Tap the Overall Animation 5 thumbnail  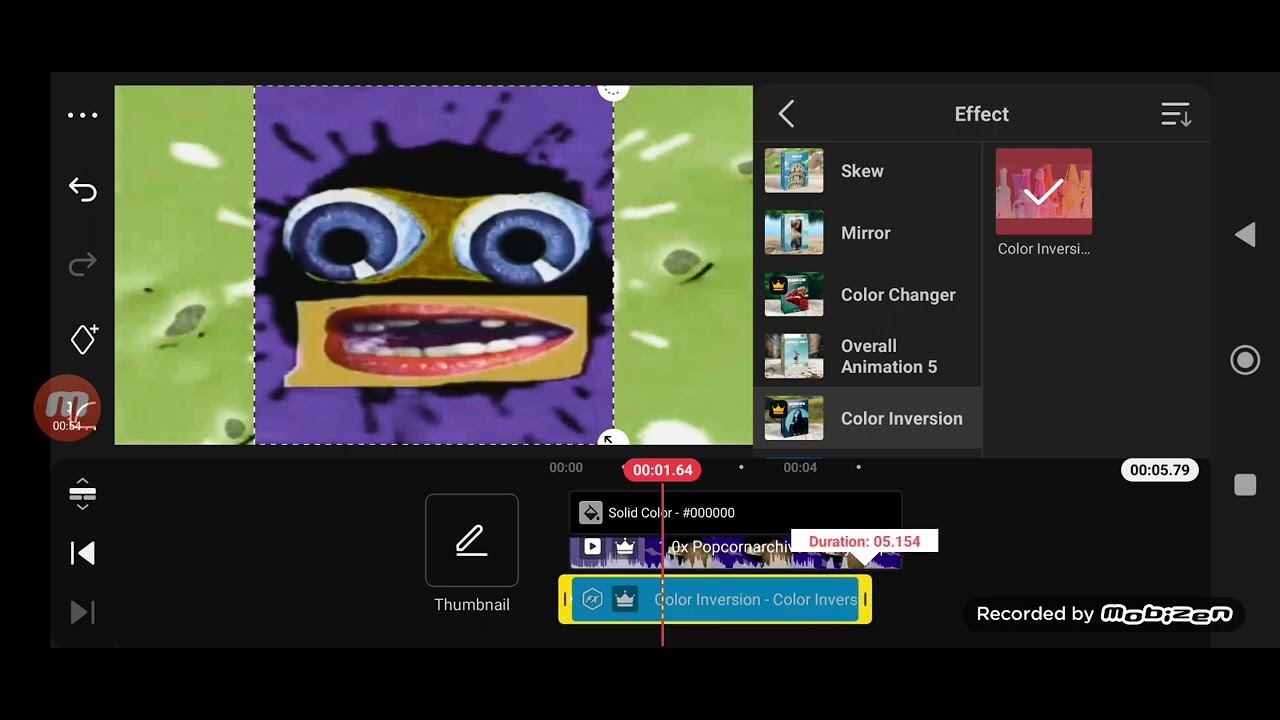tap(794, 357)
